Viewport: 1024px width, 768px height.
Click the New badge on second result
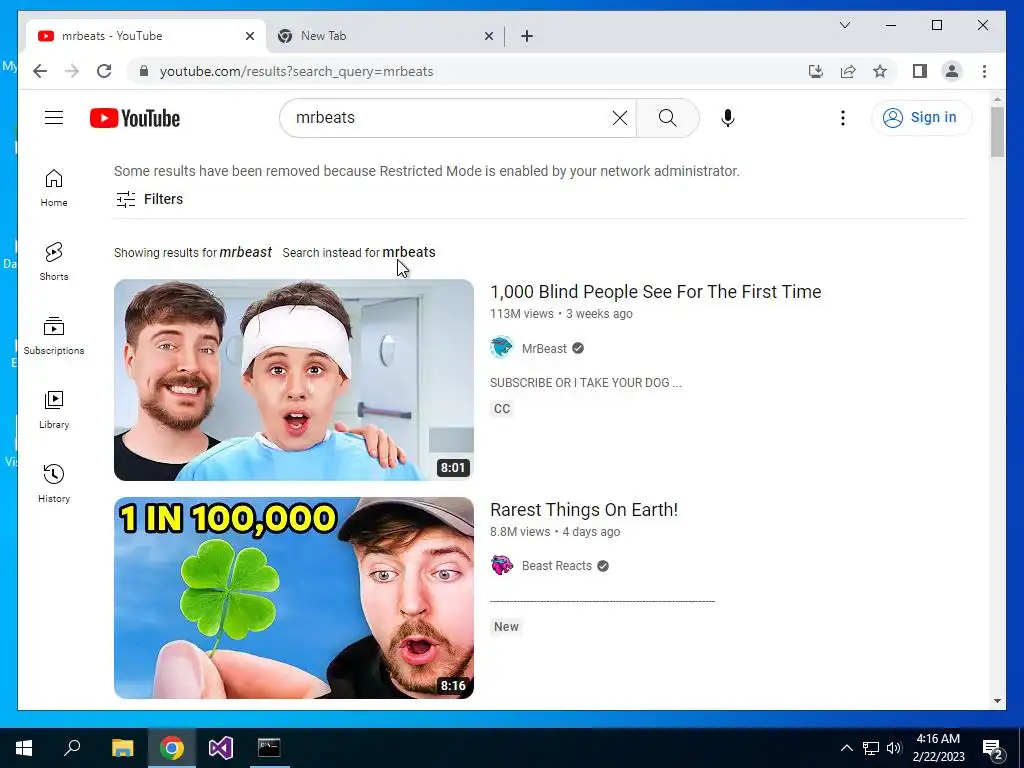[x=506, y=626]
